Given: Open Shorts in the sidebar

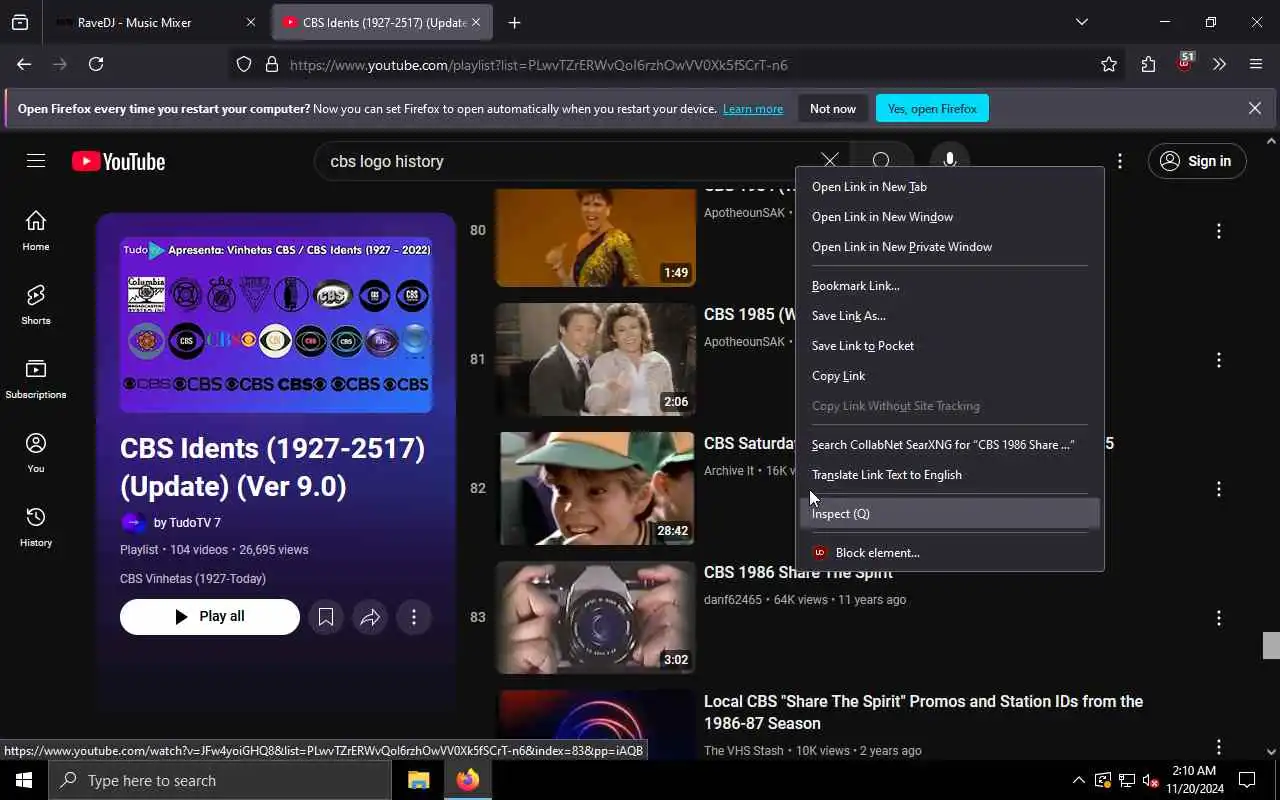Looking at the screenshot, I should point(36,305).
